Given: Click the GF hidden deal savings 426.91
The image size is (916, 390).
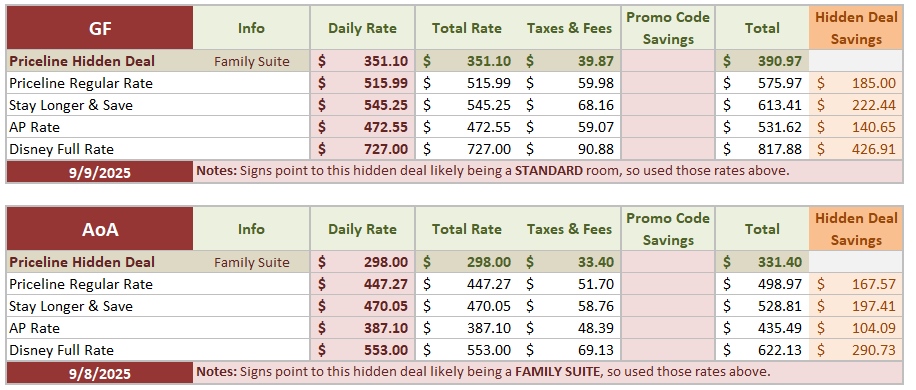Looking at the screenshot, I should (856, 149).
